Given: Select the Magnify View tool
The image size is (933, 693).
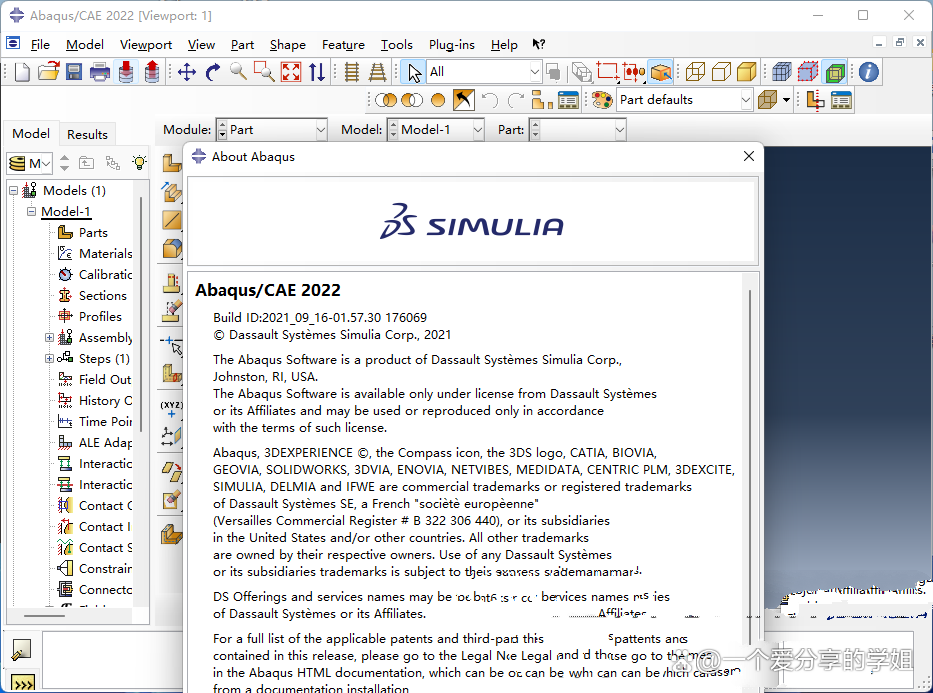Looking at the screenshot, I should click(x=238, y=72).
